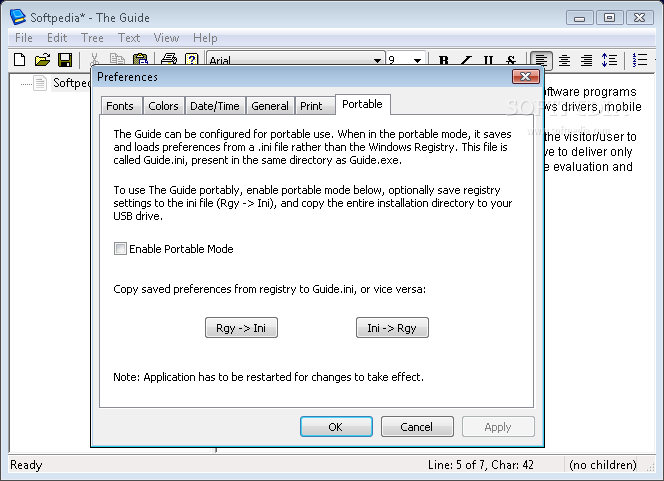
Task: Save using the floppy disk icon
Action: (x=65, y=60)
